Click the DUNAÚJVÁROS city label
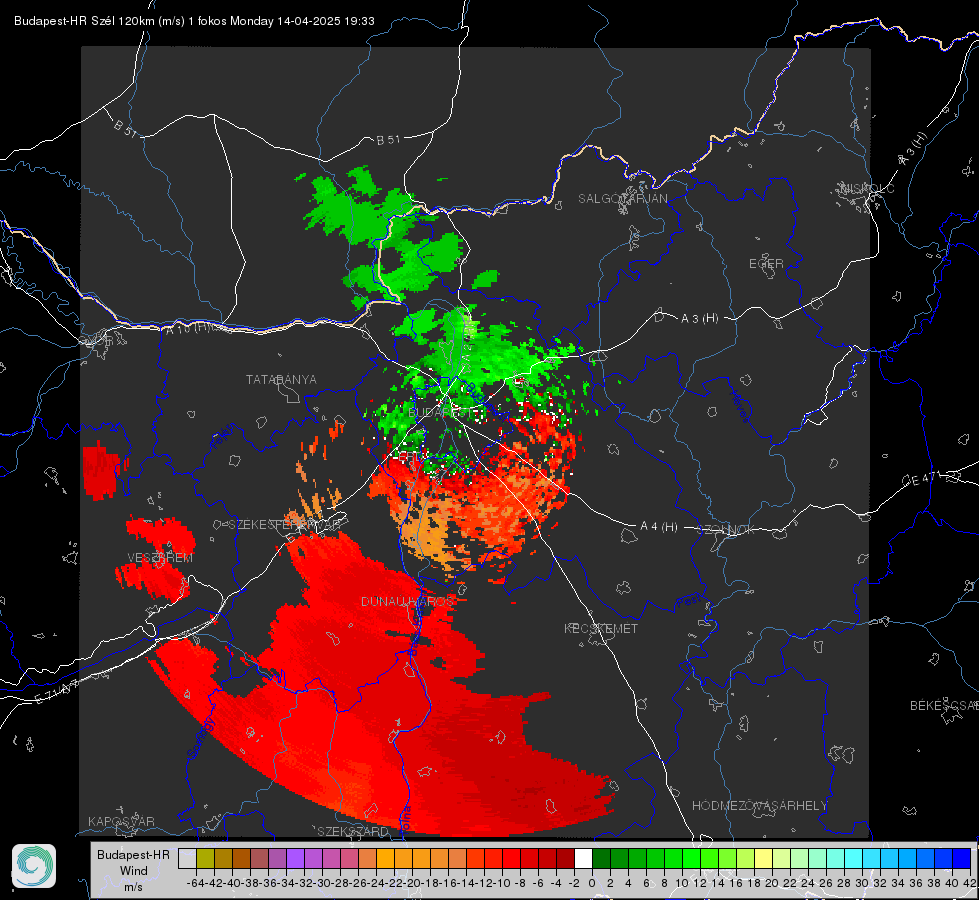 point(408,601)
